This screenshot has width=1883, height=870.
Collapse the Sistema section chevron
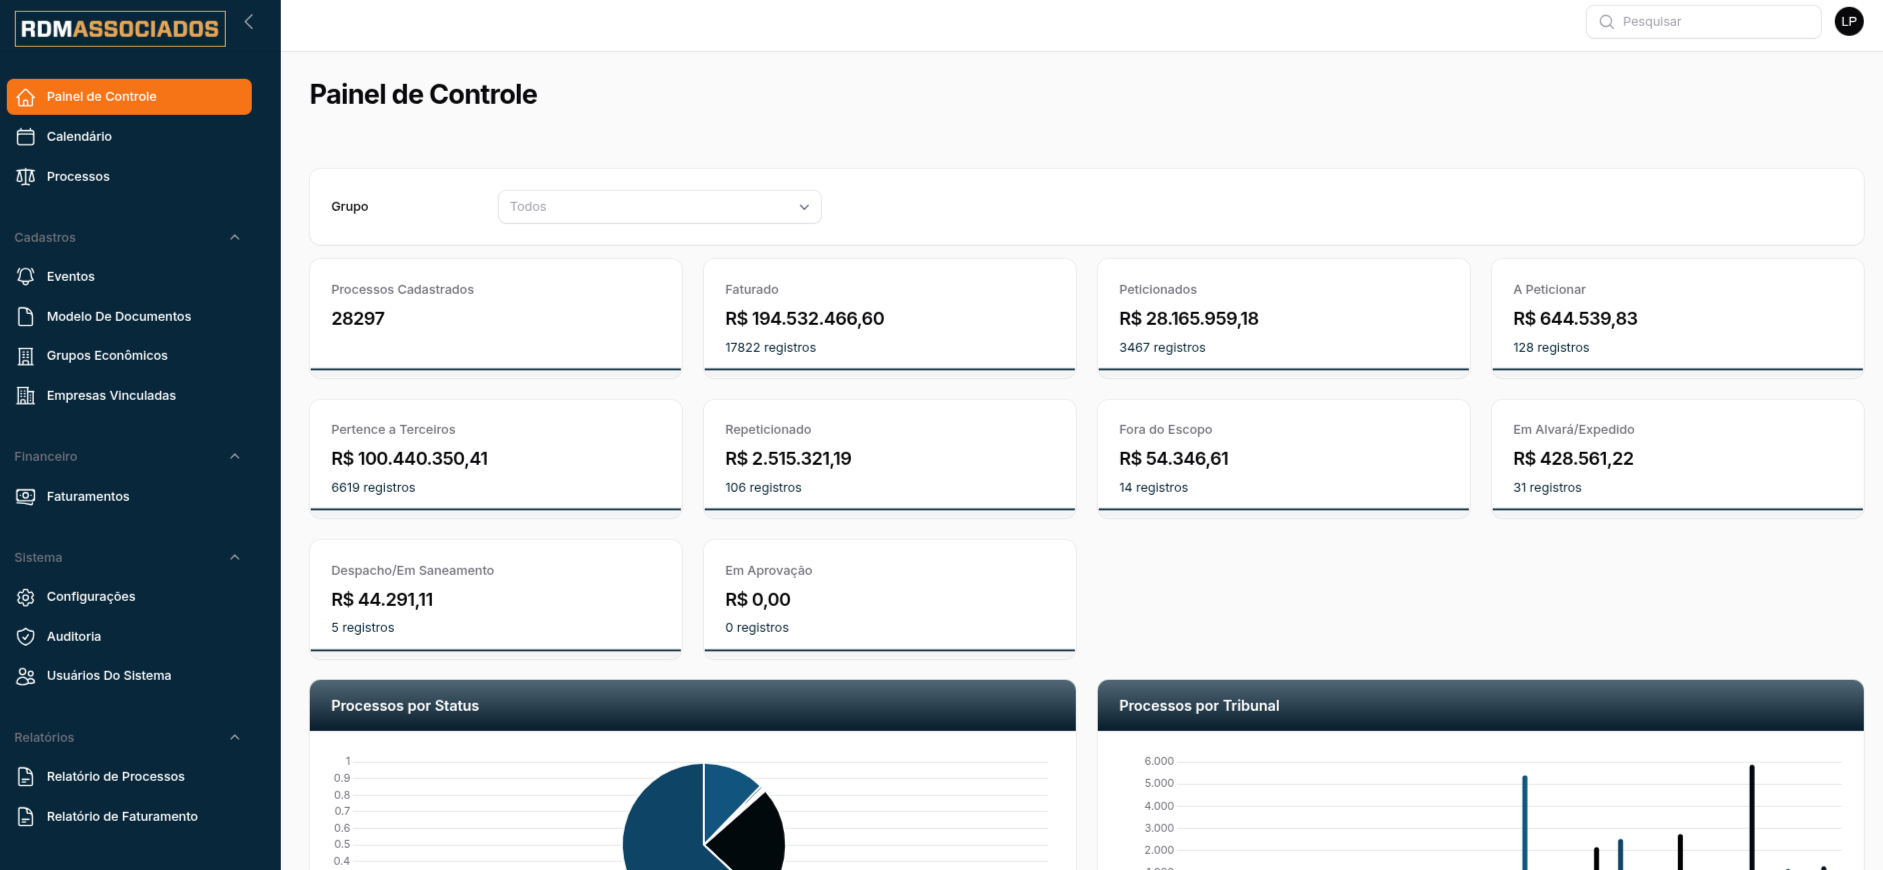pyautogui.click(x=235, y=558)
